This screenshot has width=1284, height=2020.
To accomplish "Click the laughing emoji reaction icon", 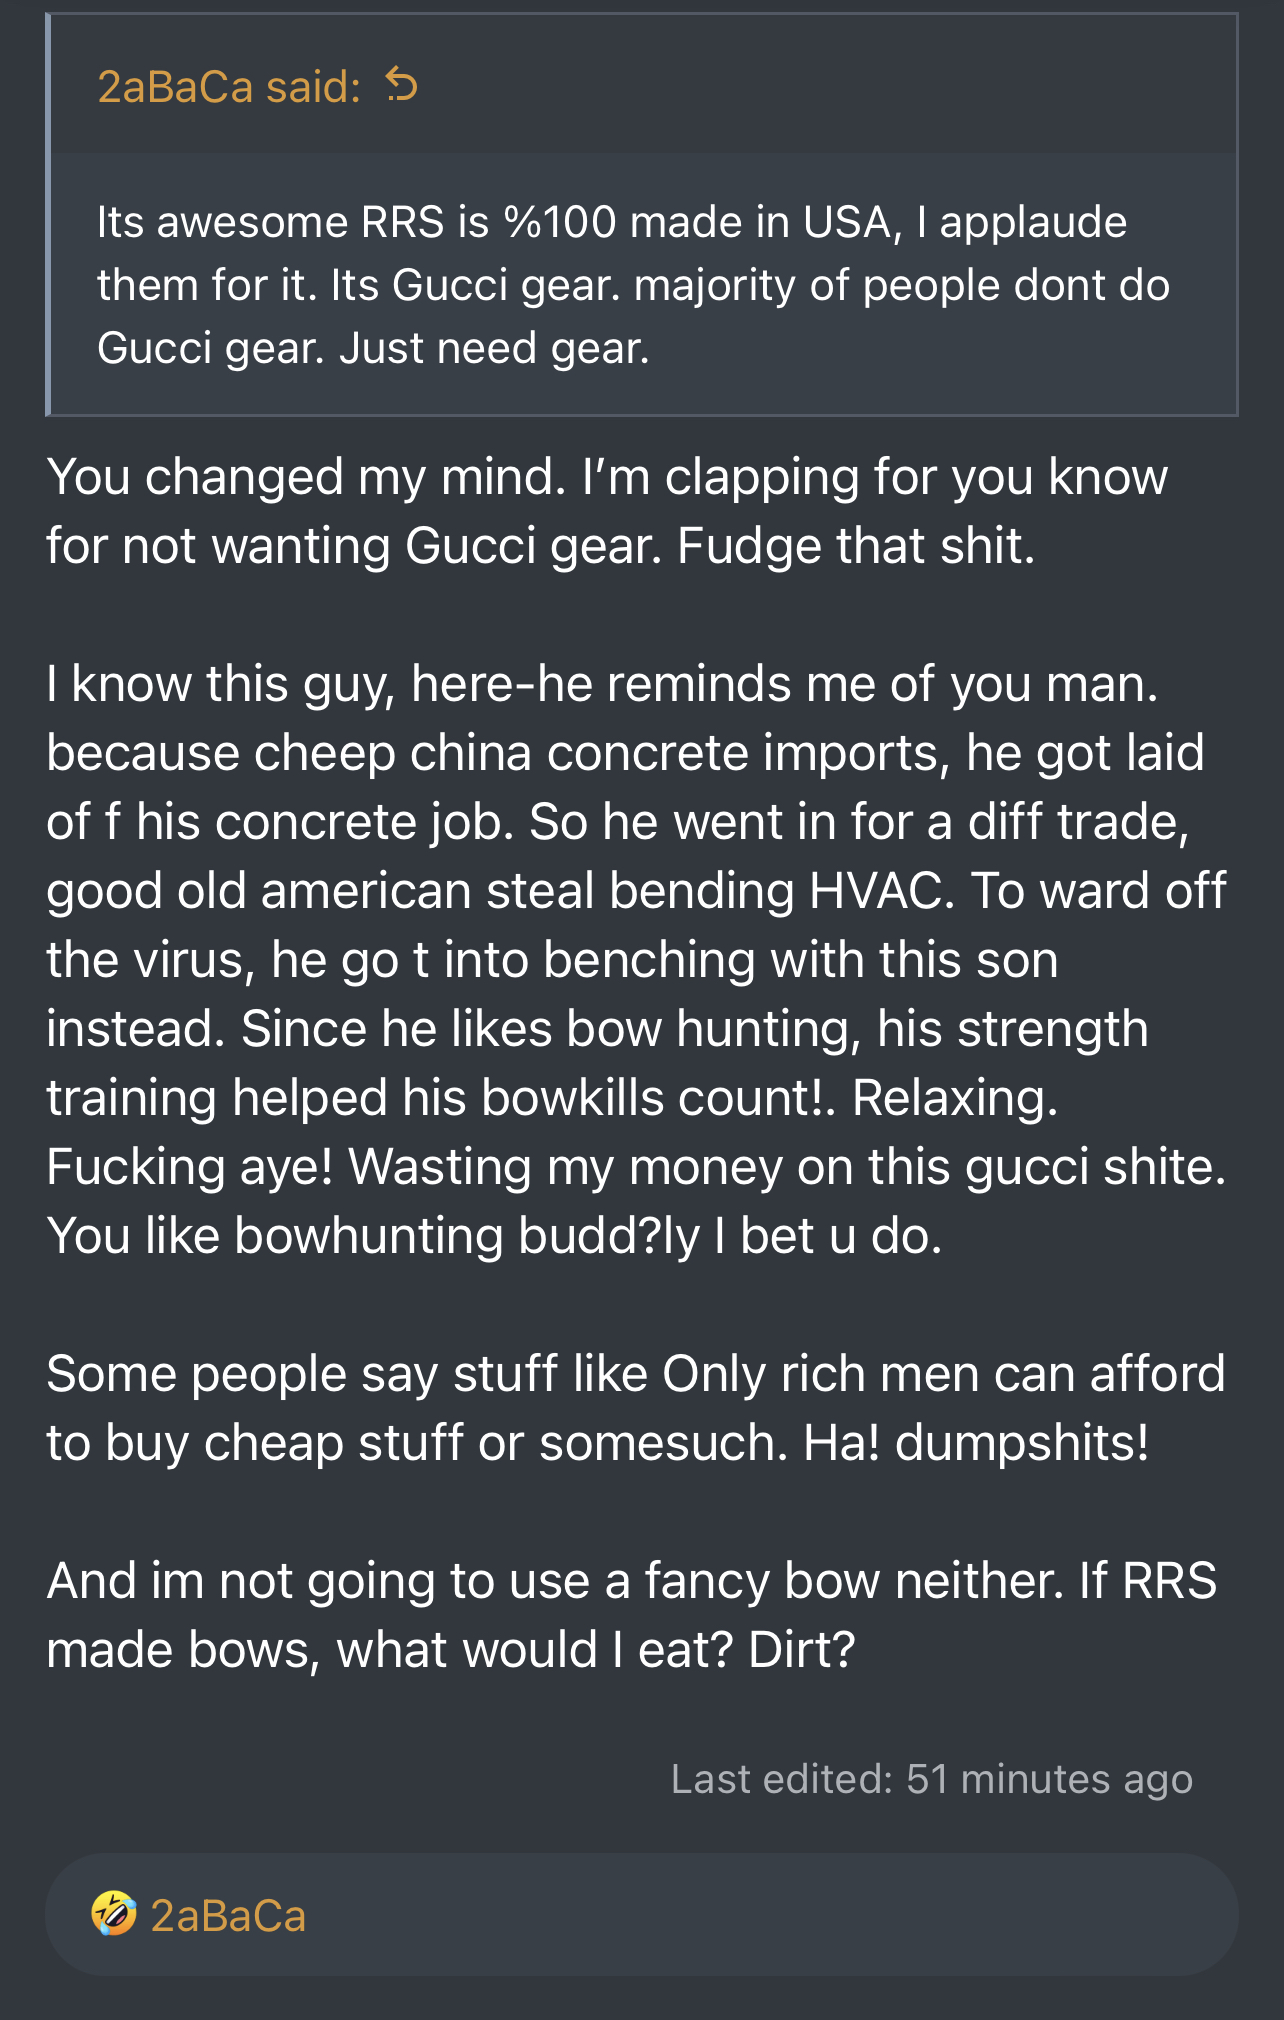I will coord(114,1914).
